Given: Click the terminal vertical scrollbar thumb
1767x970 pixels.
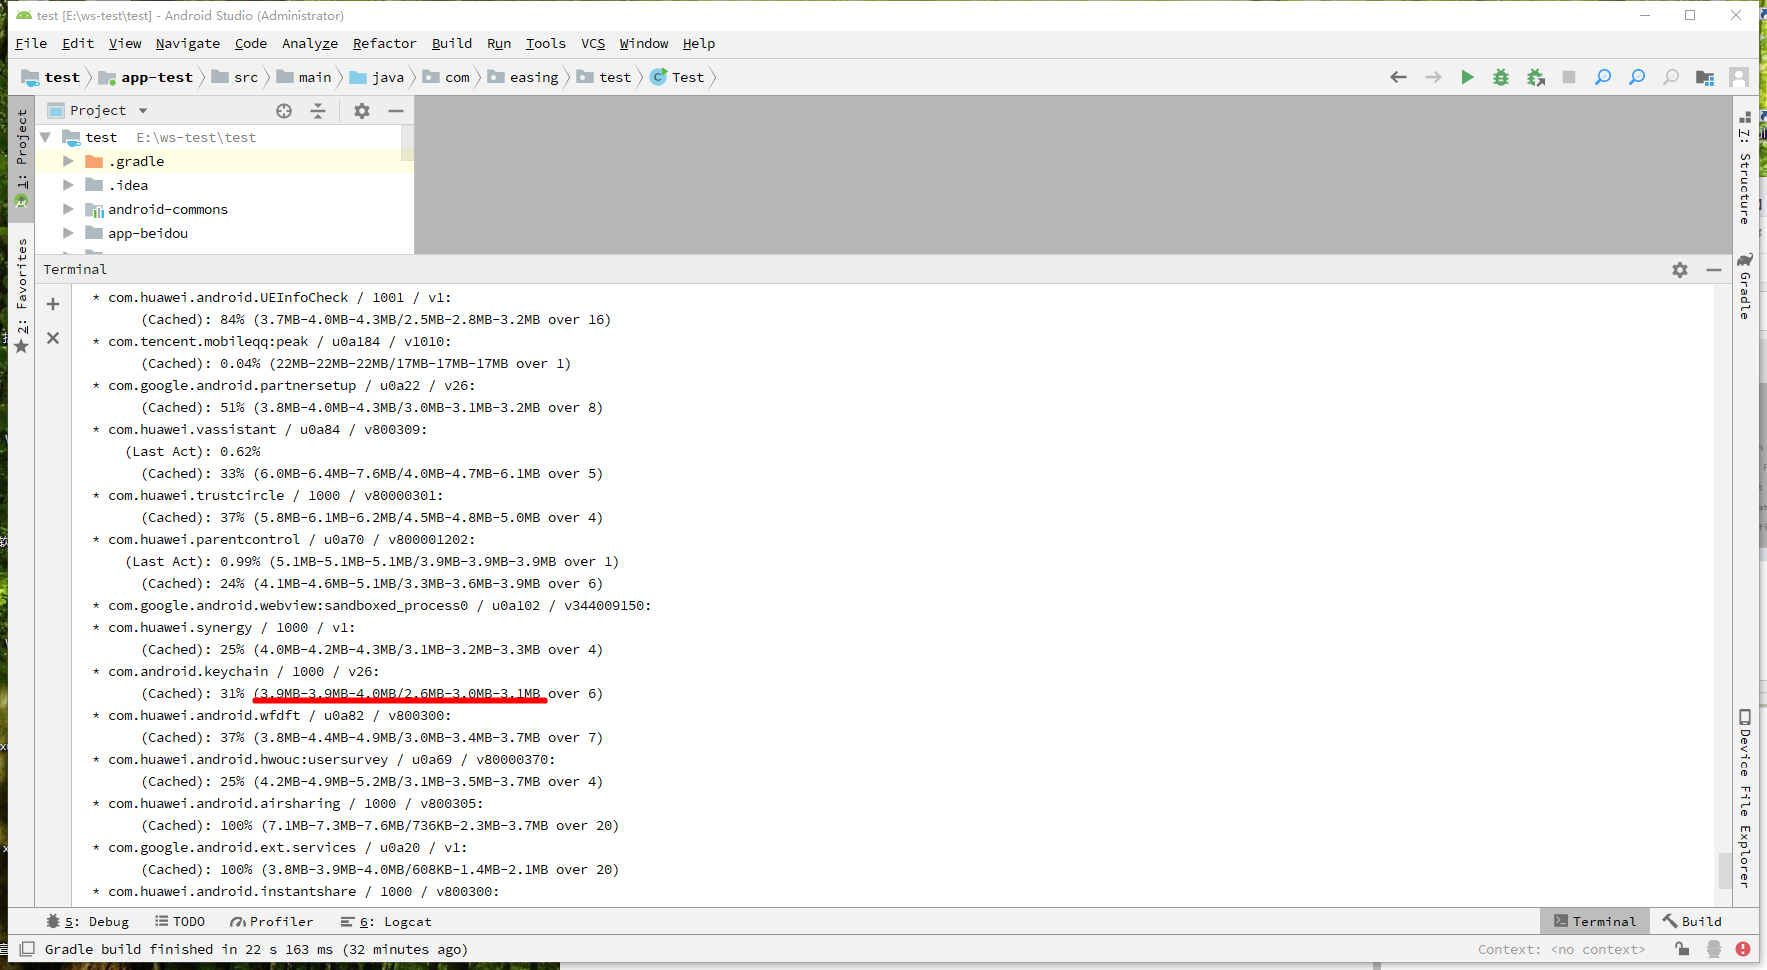Looking at the screenshot, I should (1725, 870).
